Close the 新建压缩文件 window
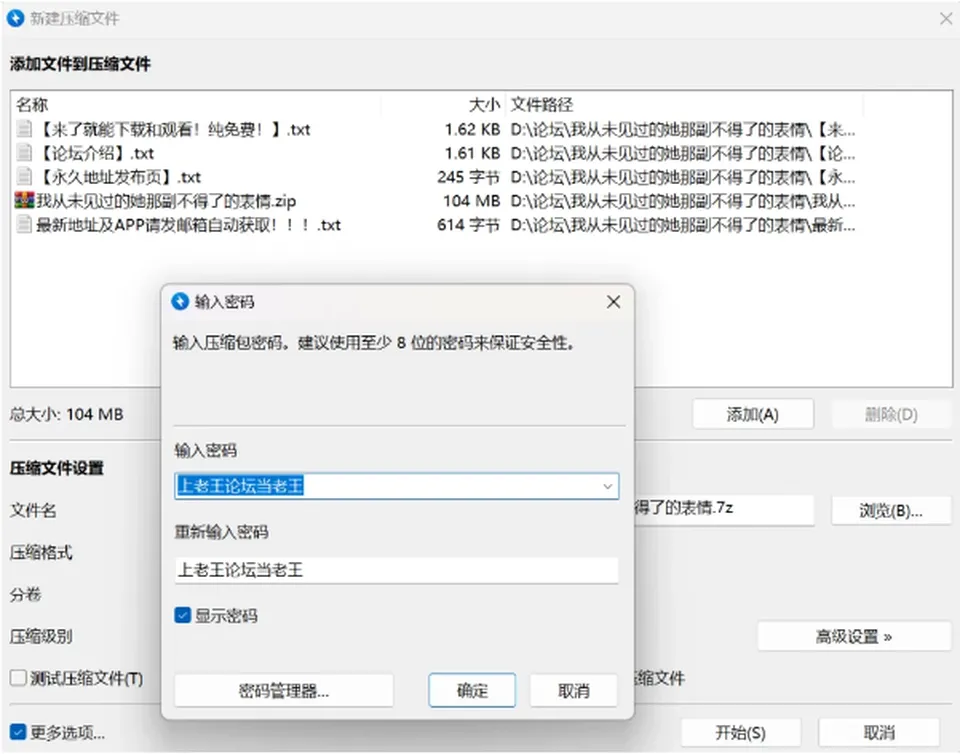Image resolution: width=960 pixels, height=754 pixels. point(945,18)
